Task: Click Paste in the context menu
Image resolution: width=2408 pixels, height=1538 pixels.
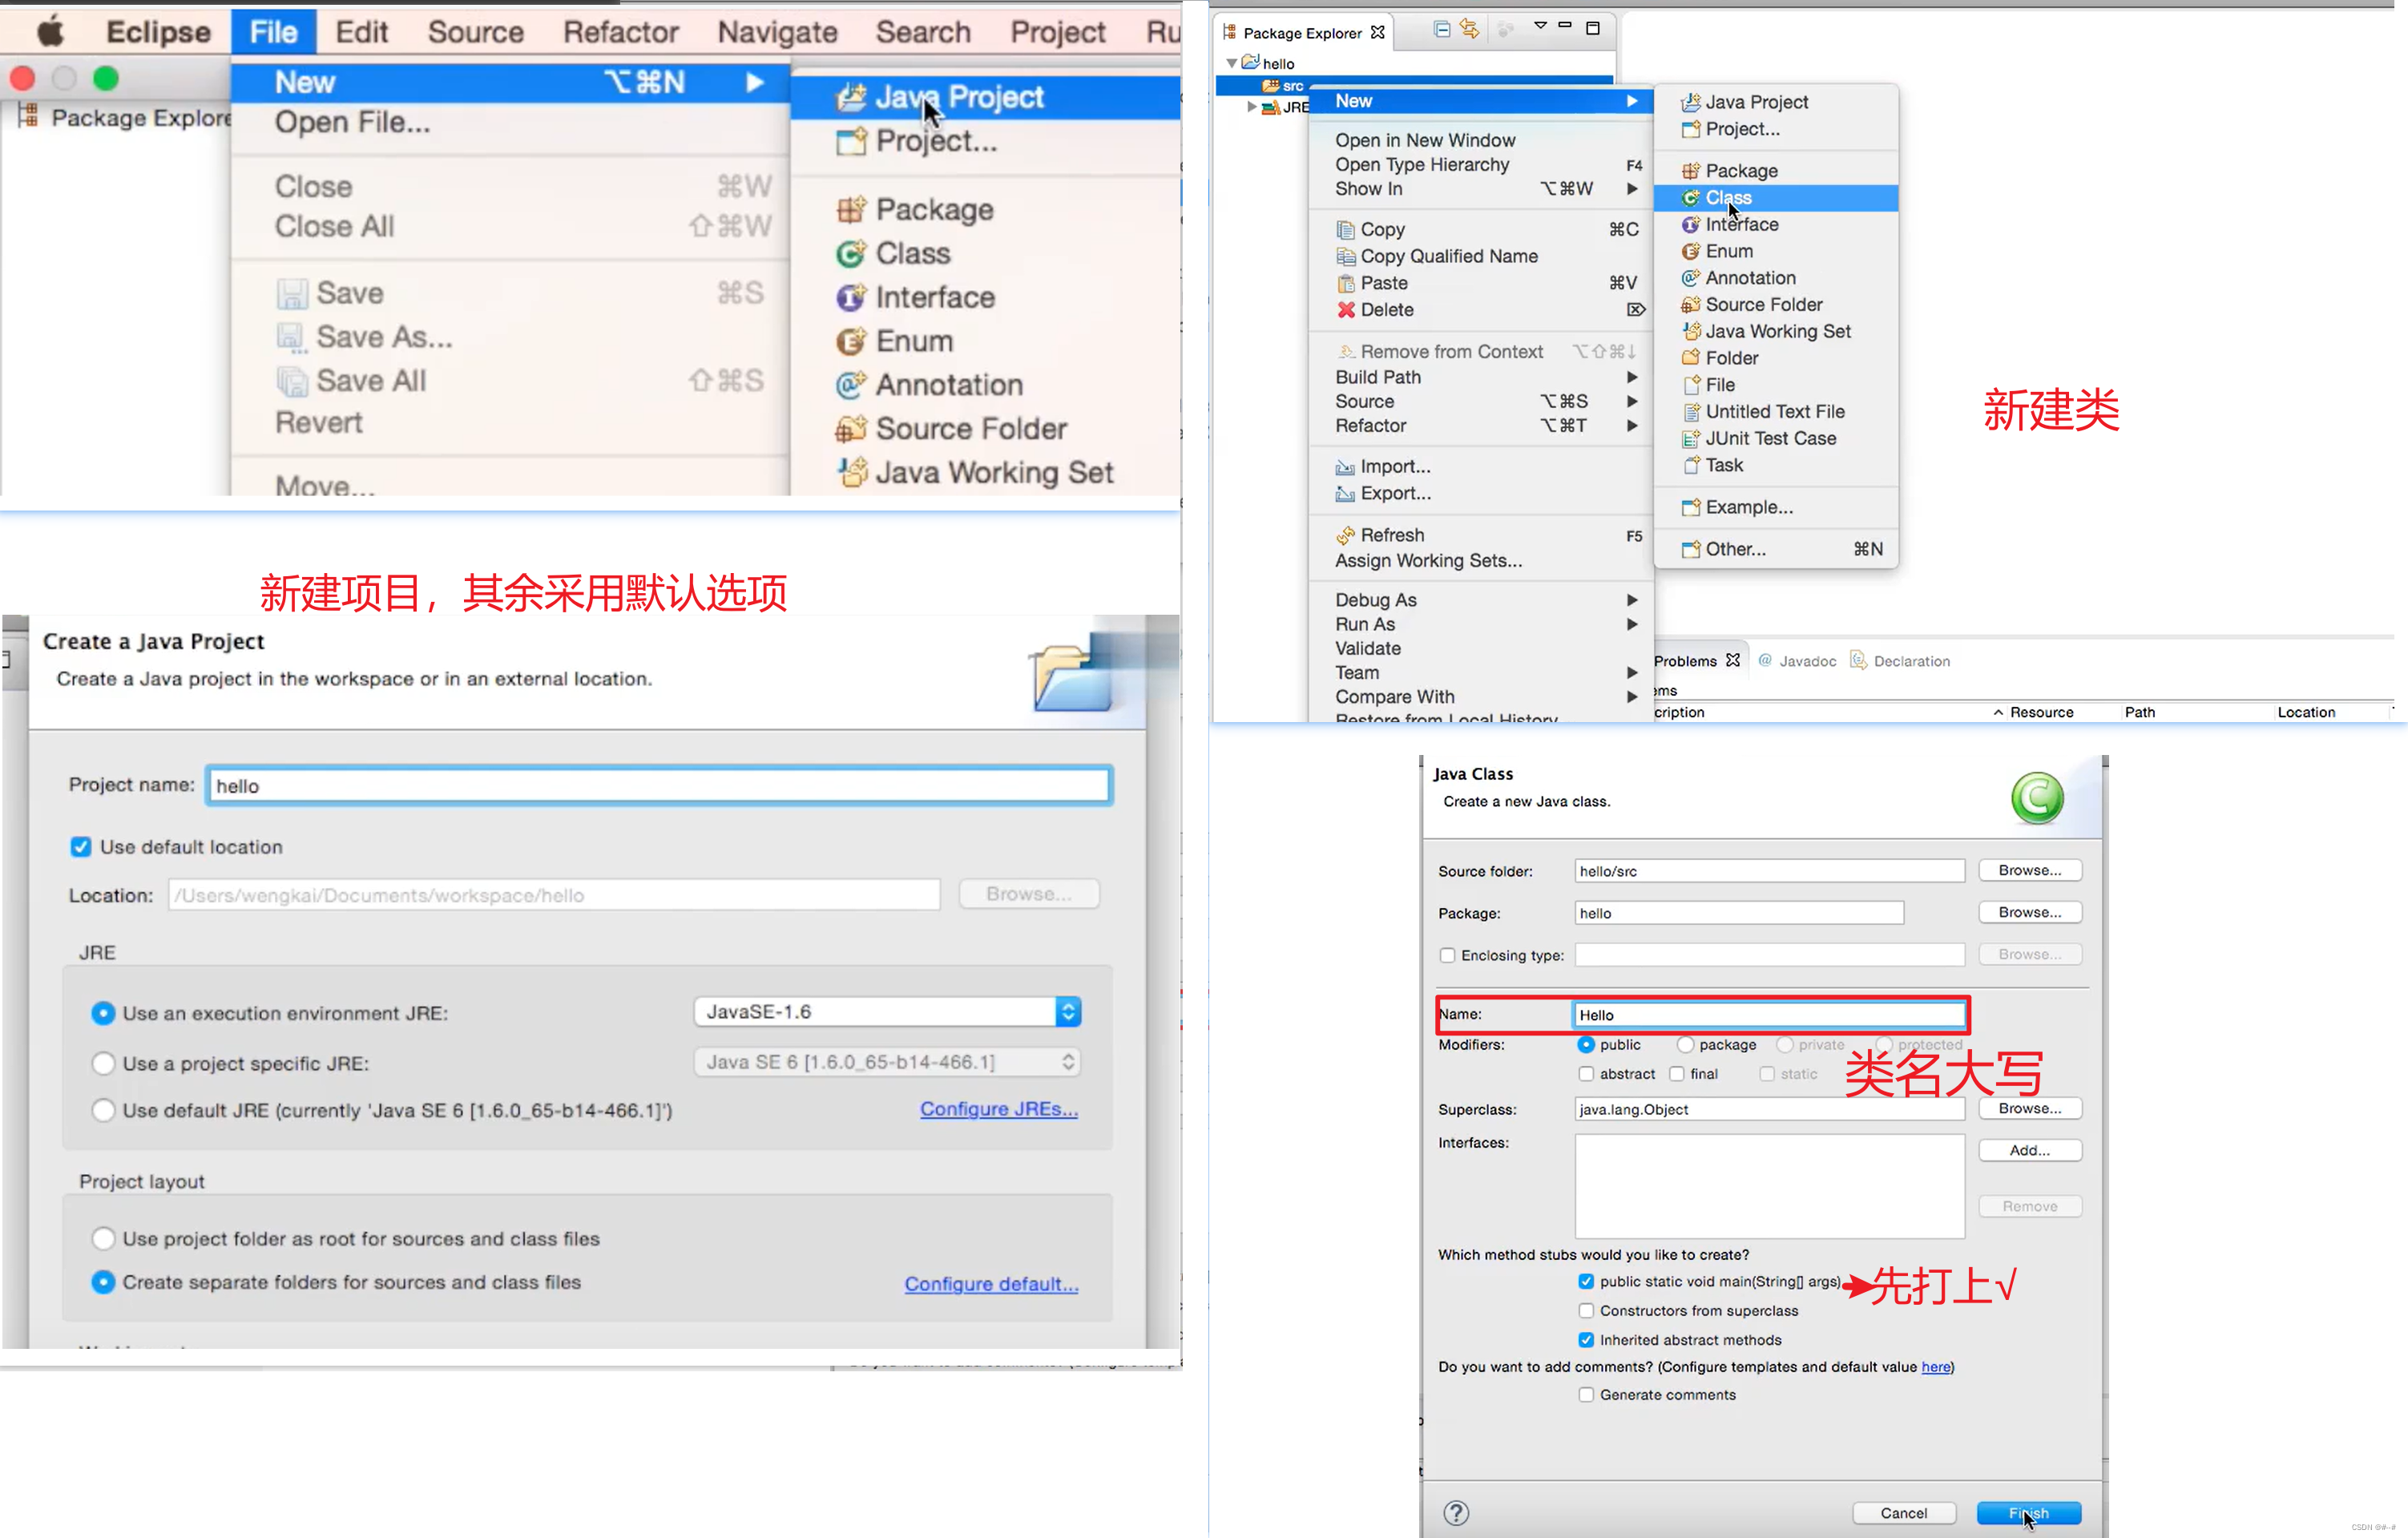Action: [x=1480, y=283]
